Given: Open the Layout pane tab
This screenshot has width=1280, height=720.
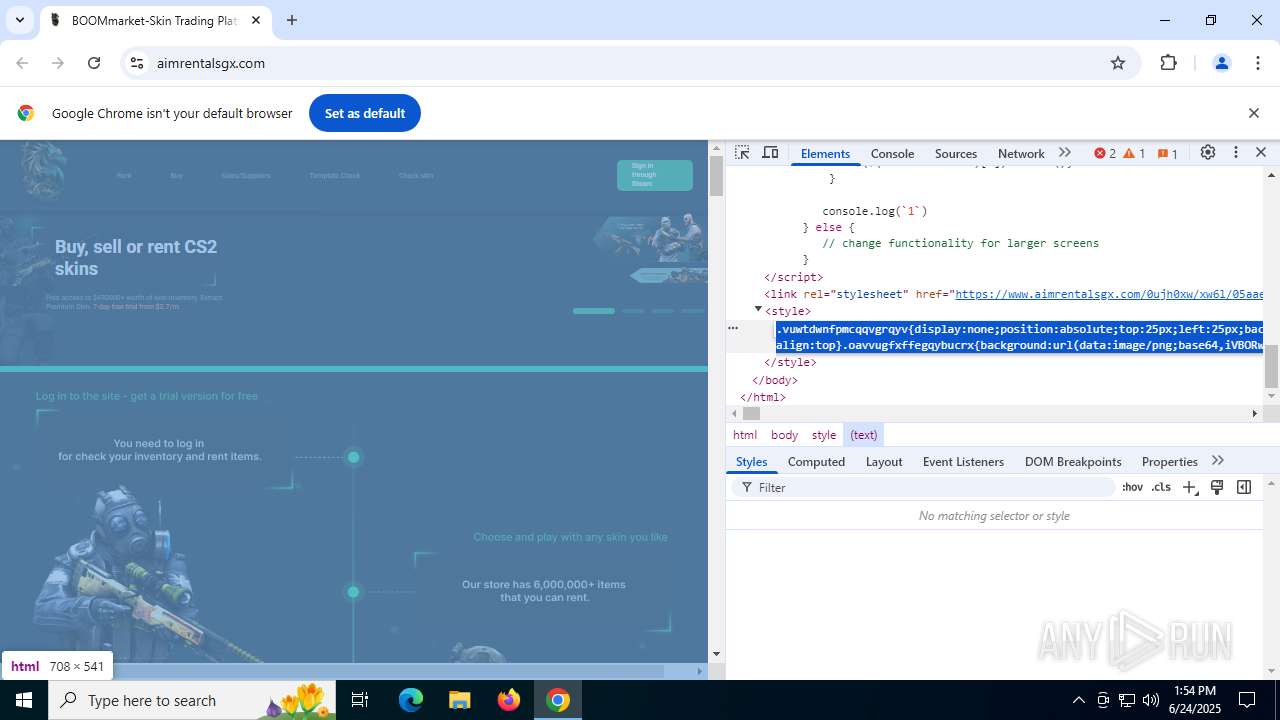Looking at the screenshot, I should [884, 461].
